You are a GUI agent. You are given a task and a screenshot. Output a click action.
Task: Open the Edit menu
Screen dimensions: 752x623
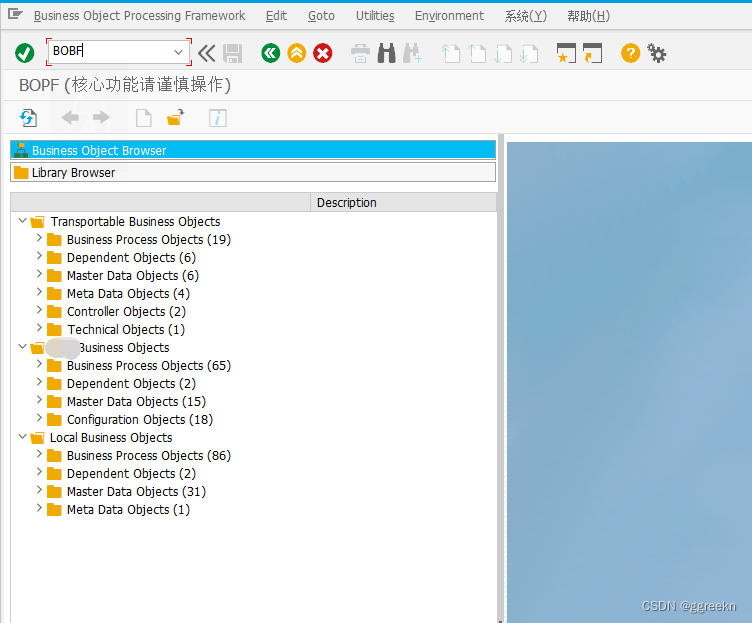pos(277,16)
